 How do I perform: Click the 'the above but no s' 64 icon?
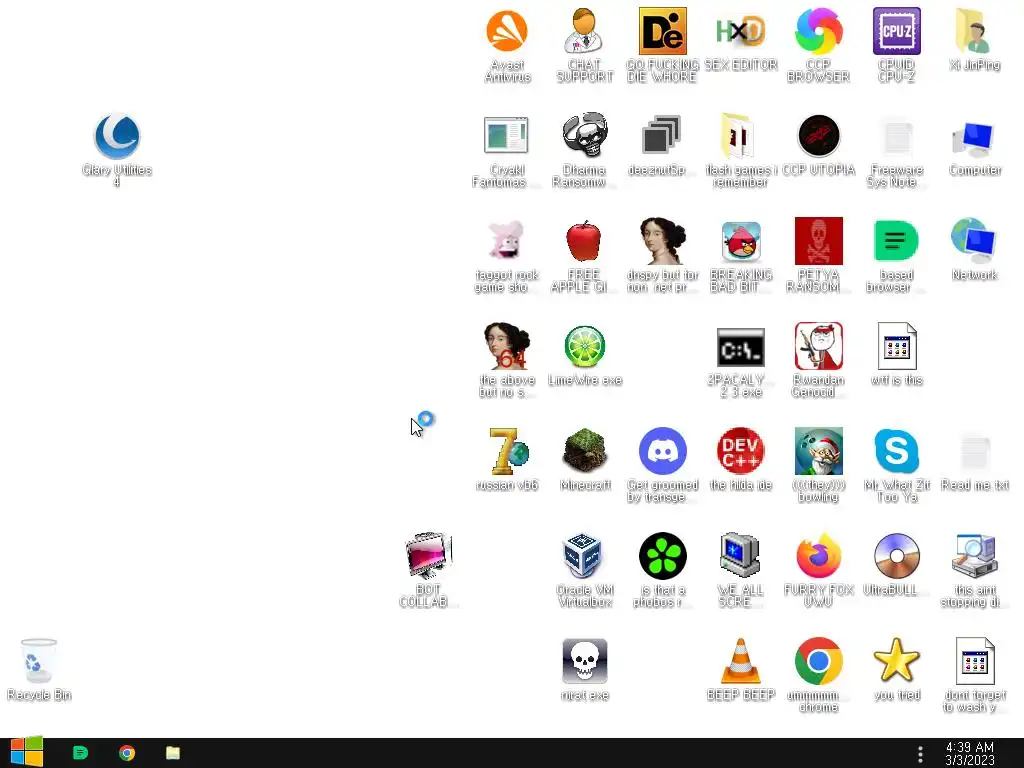506,346
